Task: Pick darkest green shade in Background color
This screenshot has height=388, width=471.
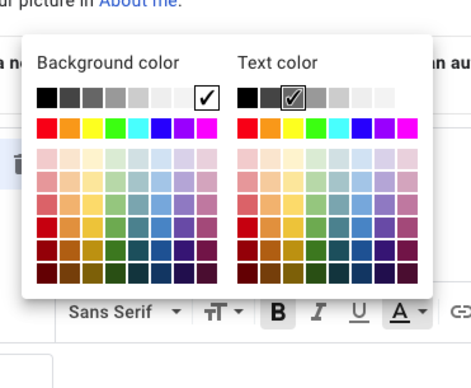Action: tap(115, 273)
